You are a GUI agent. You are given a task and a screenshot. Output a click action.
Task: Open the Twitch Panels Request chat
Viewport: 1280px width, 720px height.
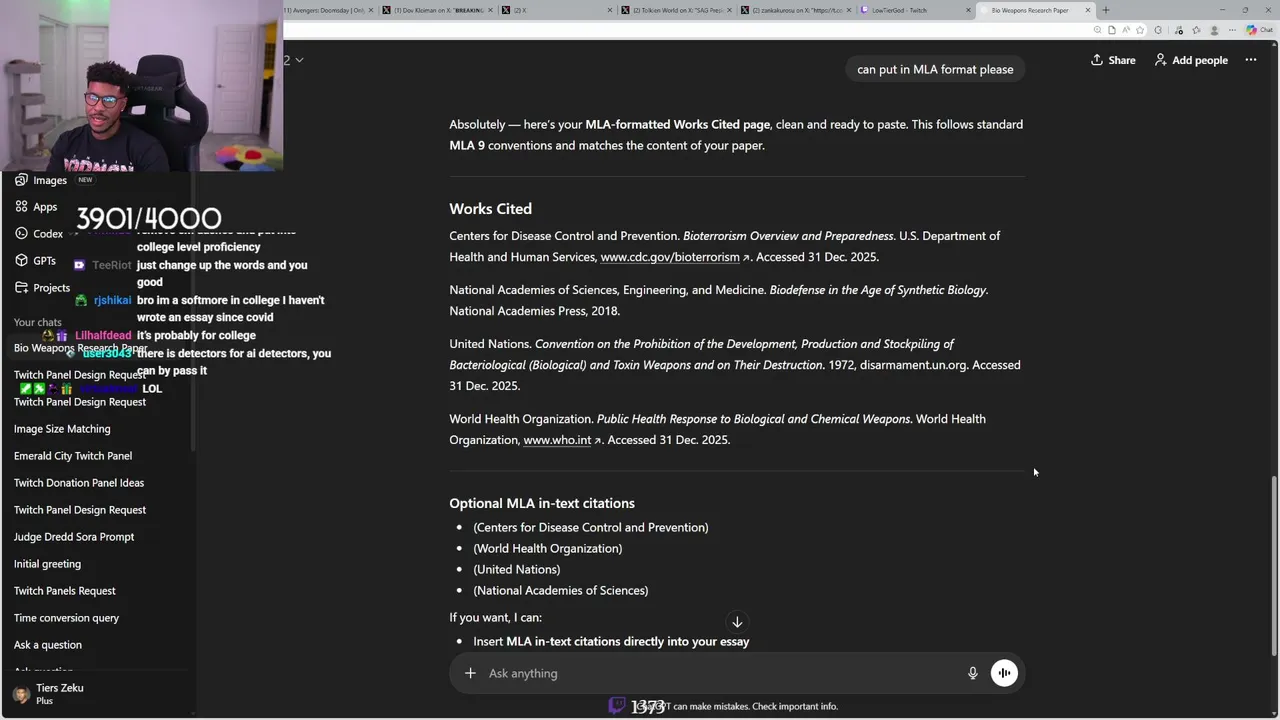pos(65,591)
